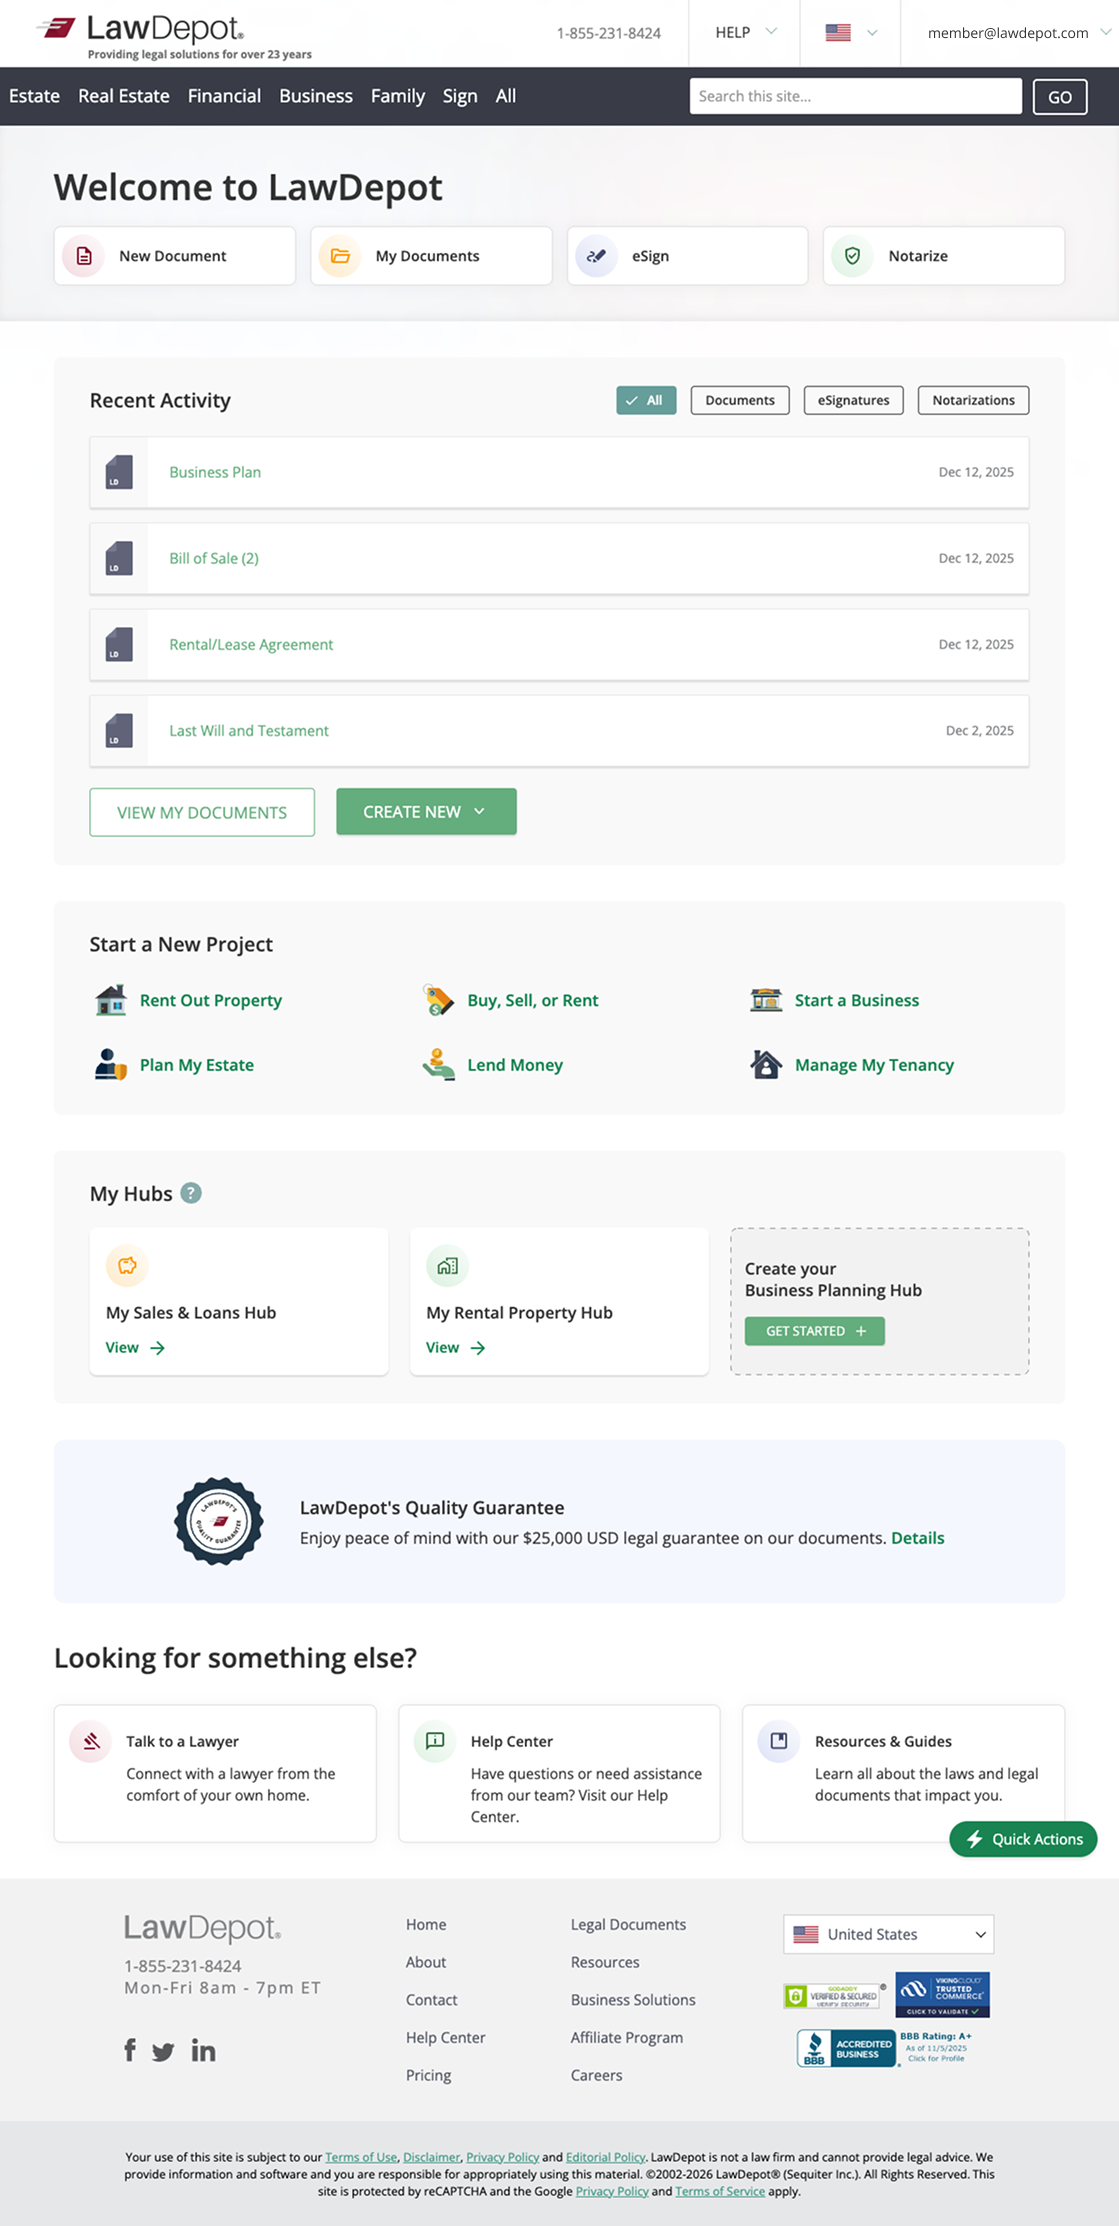Click the Quality Guarantee badge seal
The image size is (1119, 2226).
point(219,1521)
